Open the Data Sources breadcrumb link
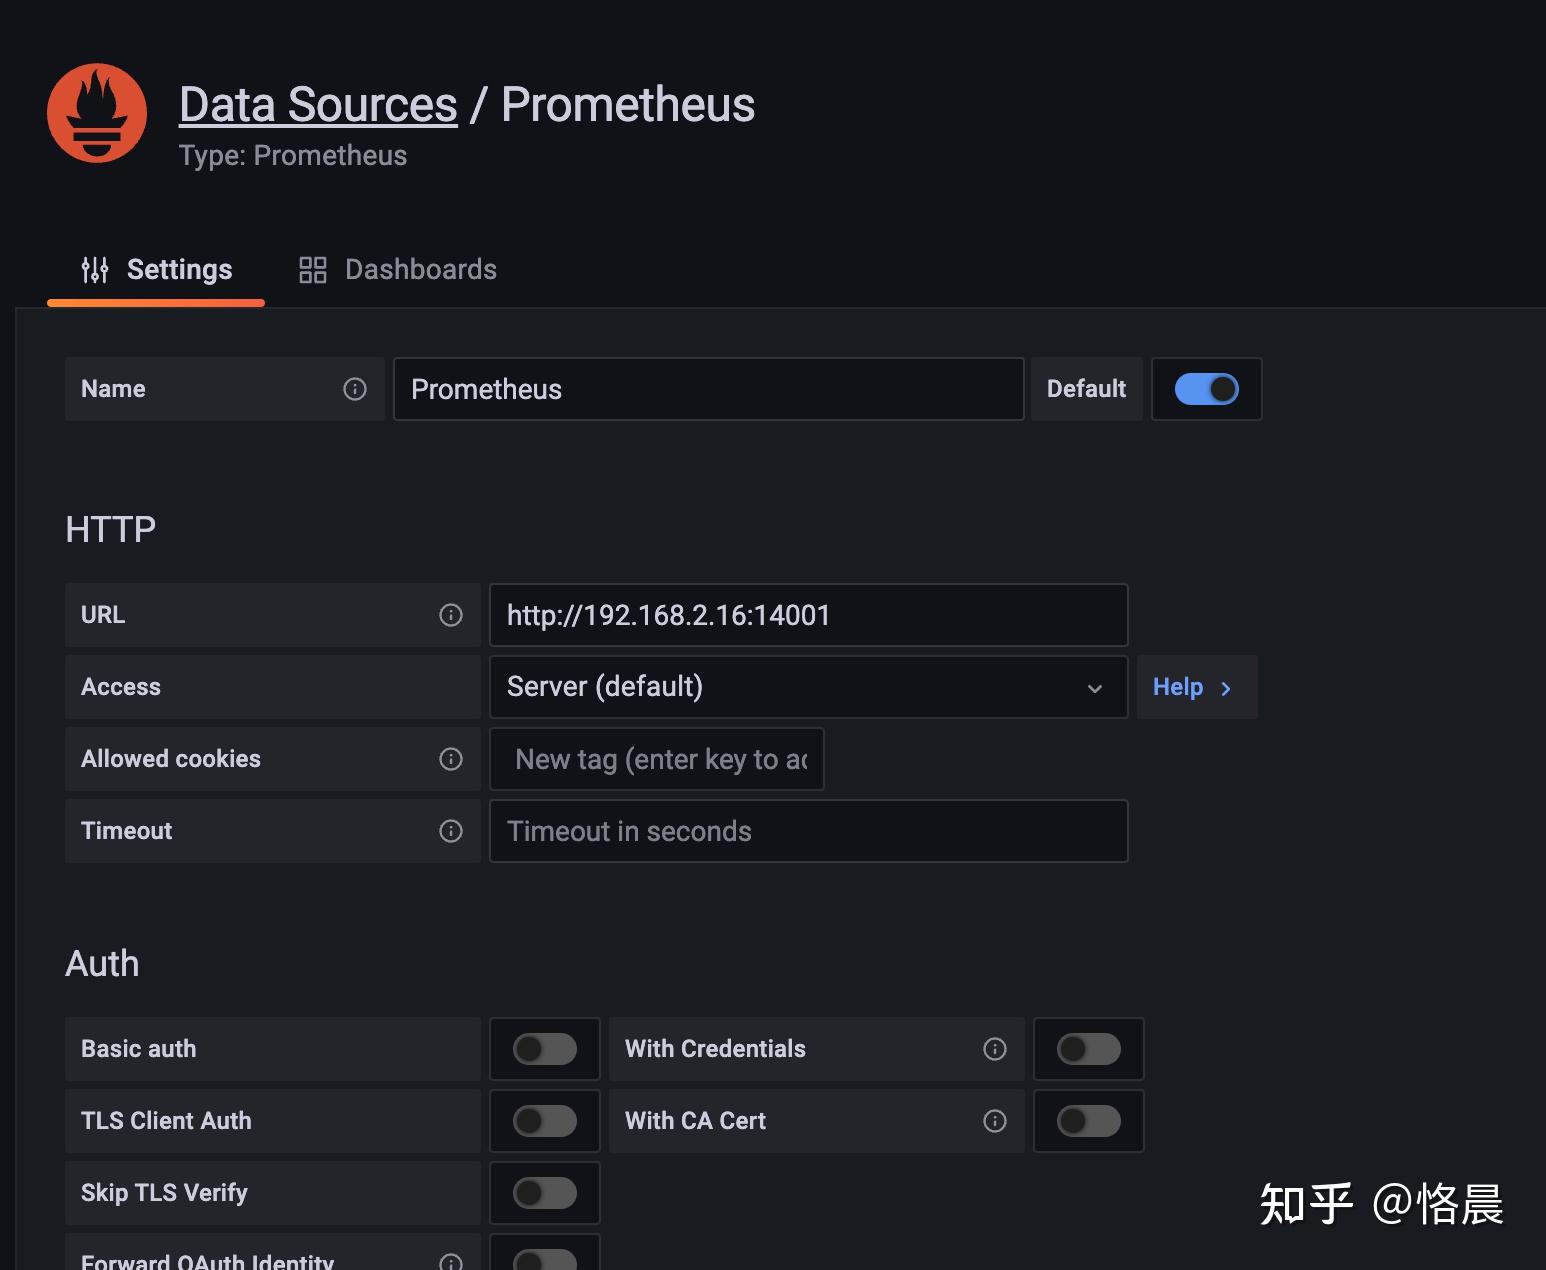The width and height of the screenshot is (1546, 1270). (316, 103)
